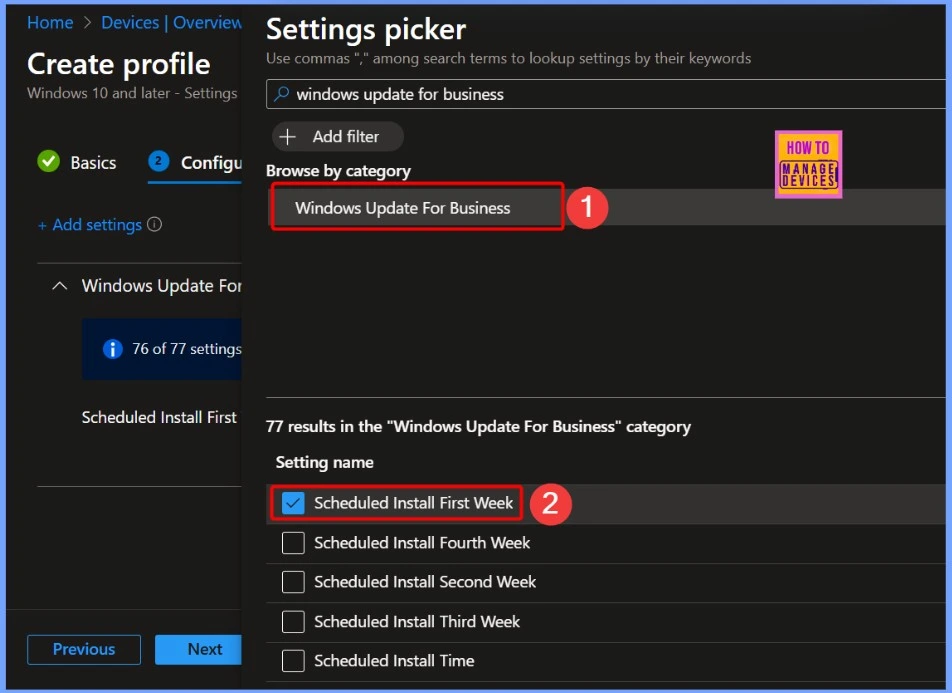Click the plus icon in Add filter
This screenshot has width=952, height=693.
pyautogui.click(x=287, y=137)
